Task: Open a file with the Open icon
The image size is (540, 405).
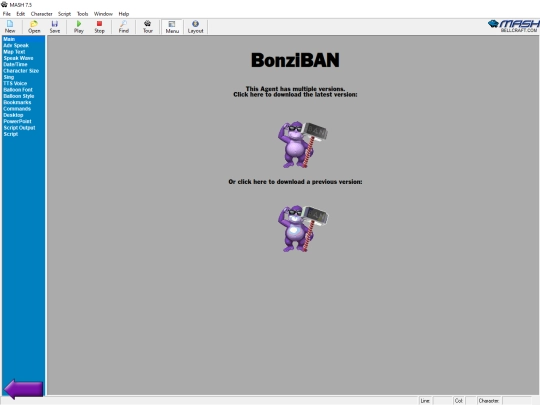Action: [x=34, y=27]
